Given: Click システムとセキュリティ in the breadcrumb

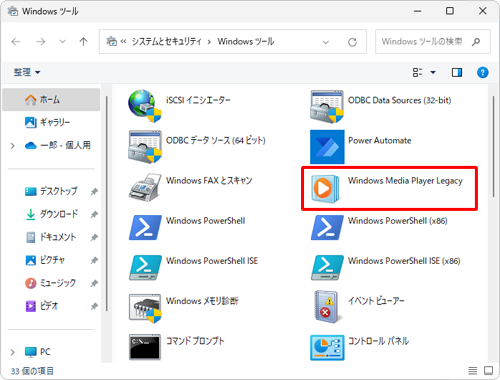Looking at the screenshot, I should coord(166,42).
